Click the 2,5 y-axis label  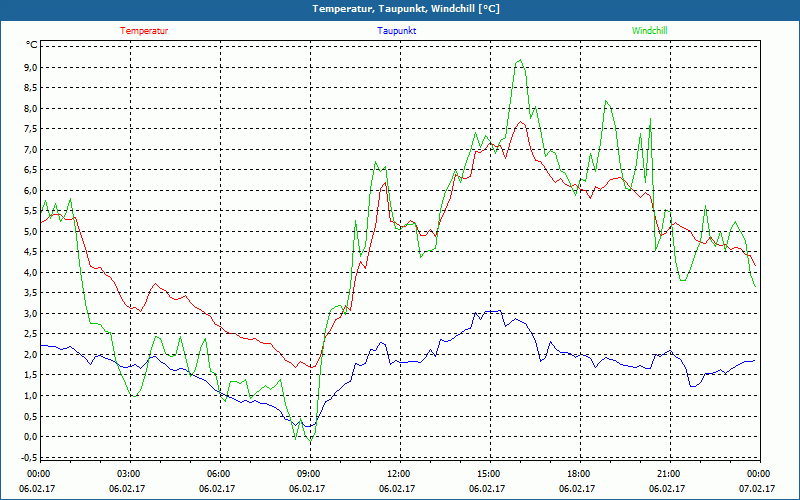(x=32, y=334)
